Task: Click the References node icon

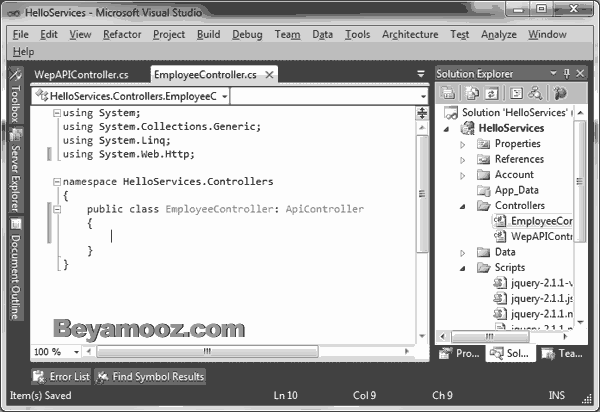Action: pyautogui.click(x=484, y=159)
